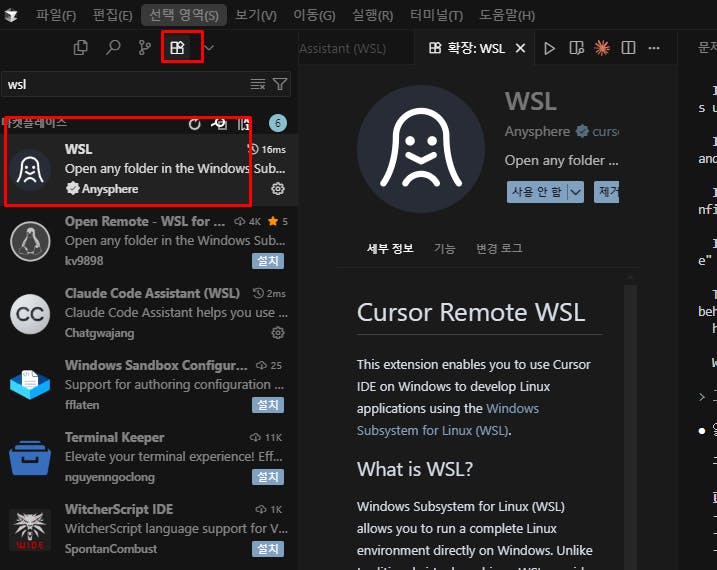Screen dimensions: 717x570
Task: Open the extension filter funnel icon
Action: [x=280, y=84]
